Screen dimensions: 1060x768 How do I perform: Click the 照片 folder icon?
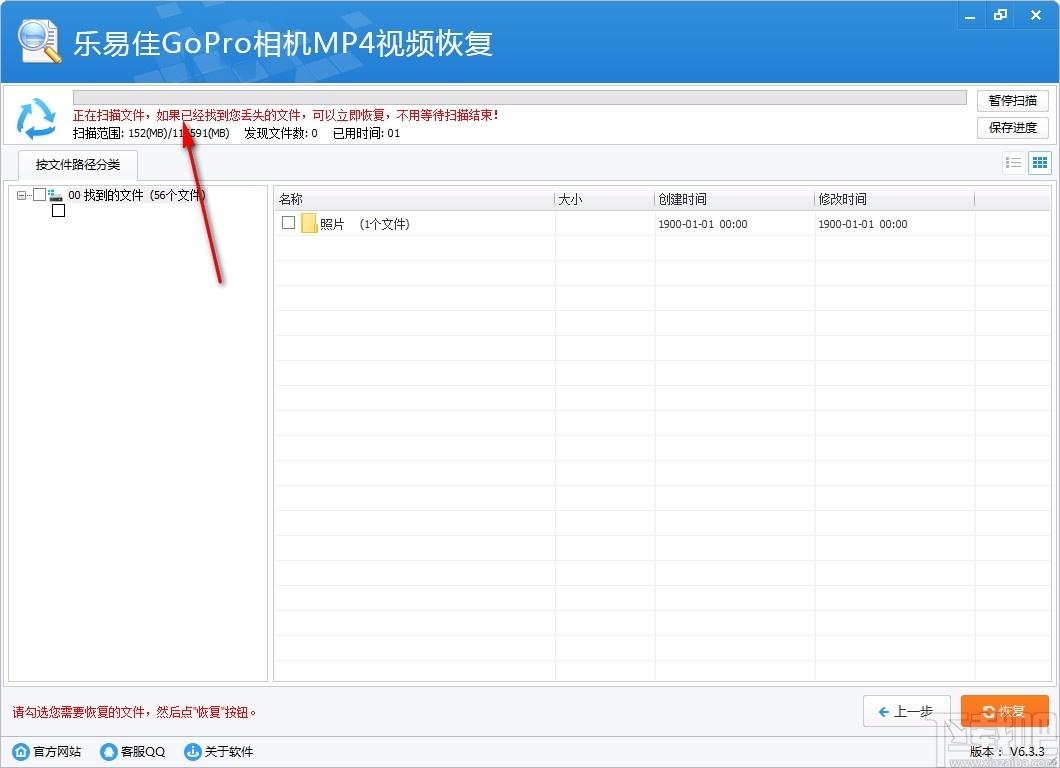tap(309, 223)
